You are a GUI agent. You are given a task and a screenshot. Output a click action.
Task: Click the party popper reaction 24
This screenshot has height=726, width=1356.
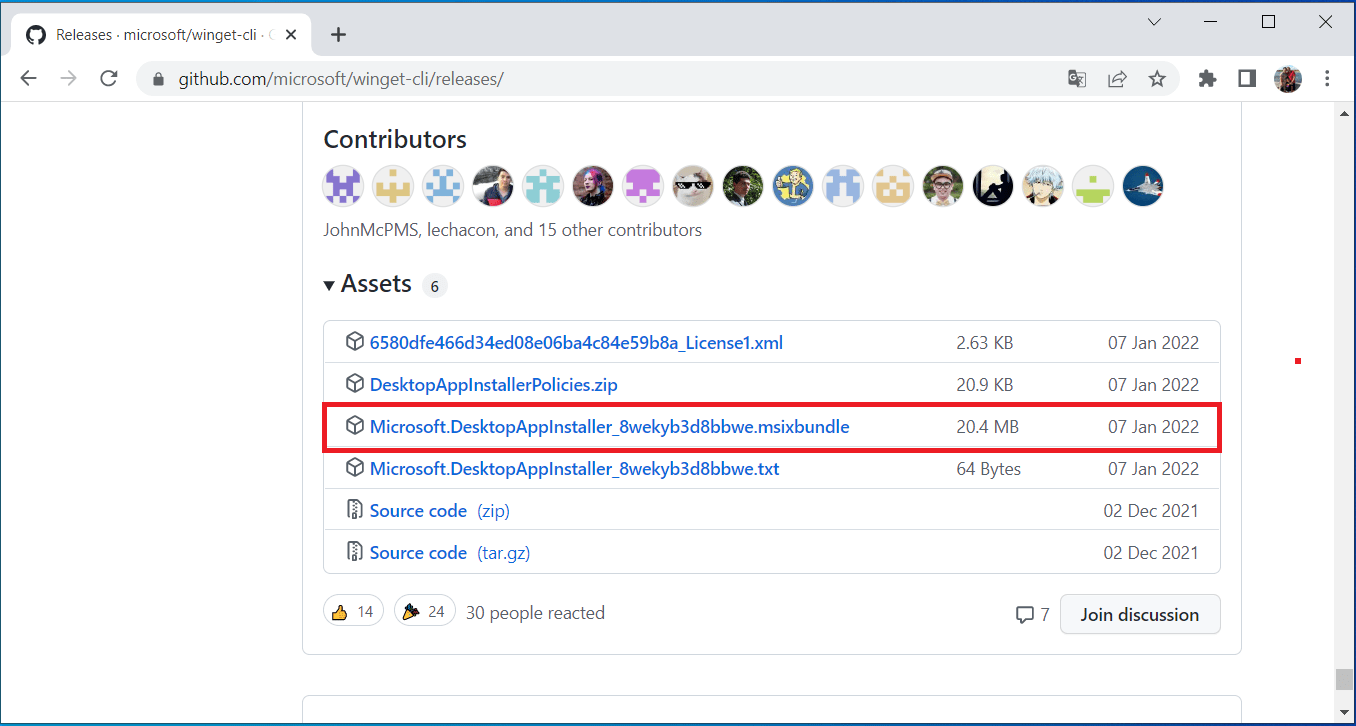[x=424, y=611]
